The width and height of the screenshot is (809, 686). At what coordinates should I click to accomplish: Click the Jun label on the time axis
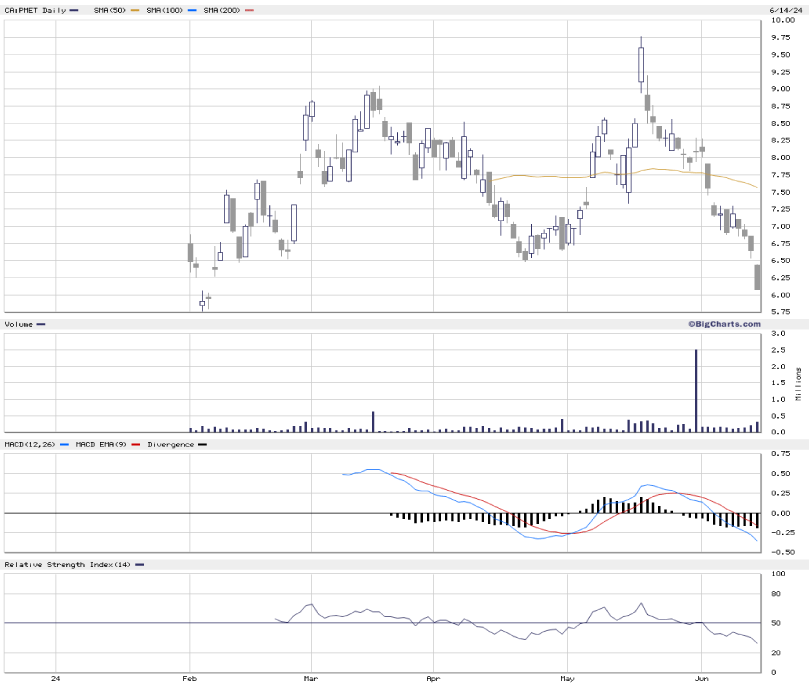click(702, 677)
